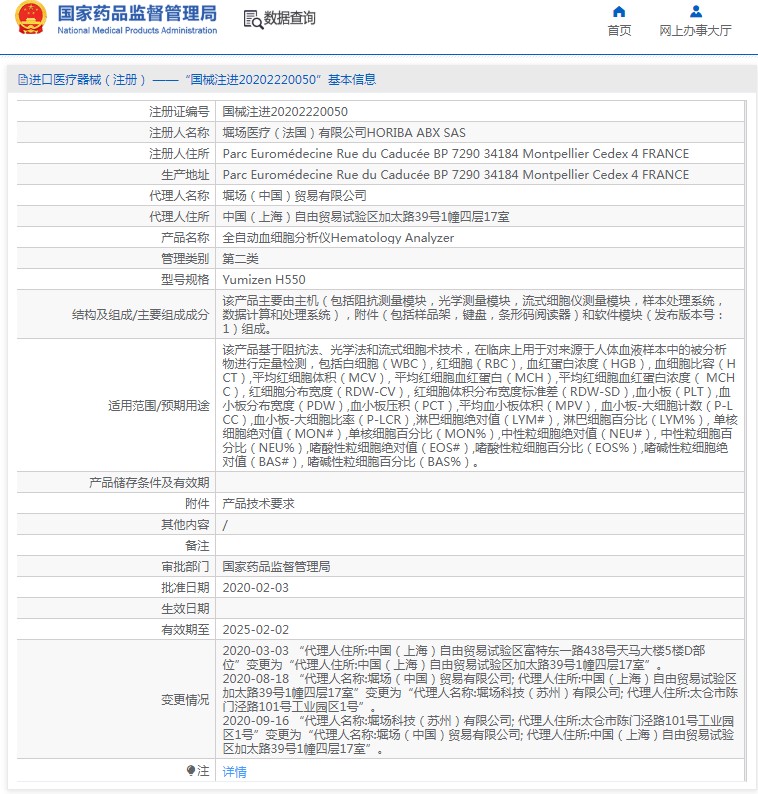The image size is (758, 794).
Task: Click the national emblem logo
Action: [x=31, y=18]
